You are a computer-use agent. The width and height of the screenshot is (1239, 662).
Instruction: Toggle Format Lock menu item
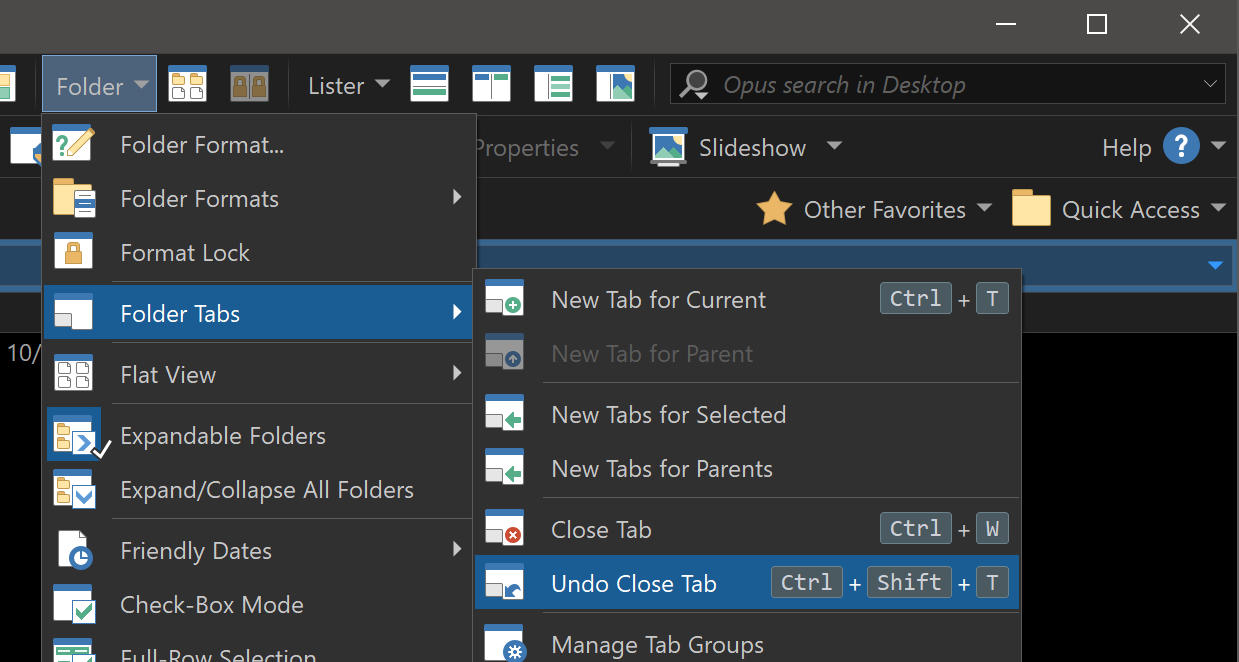click(x=259, y=253)
